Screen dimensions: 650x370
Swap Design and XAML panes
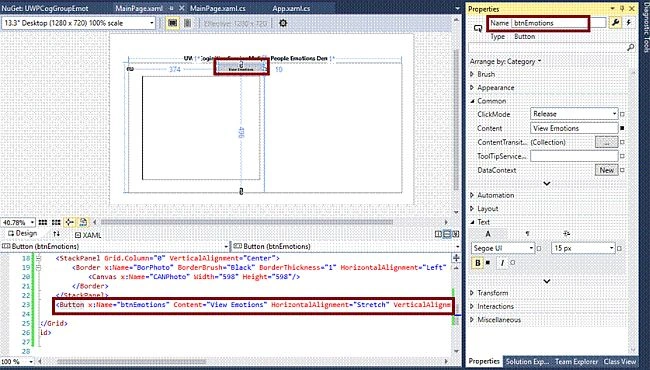[x=57, y=234]
